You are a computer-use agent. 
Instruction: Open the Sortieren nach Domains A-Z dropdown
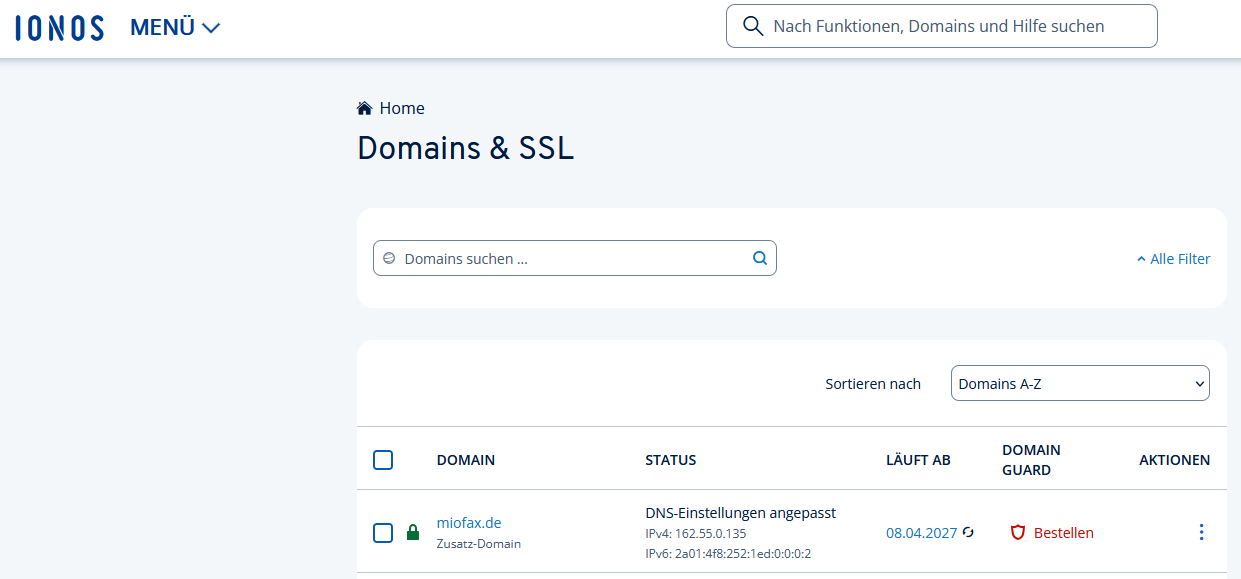click(x=1079, y=383)
